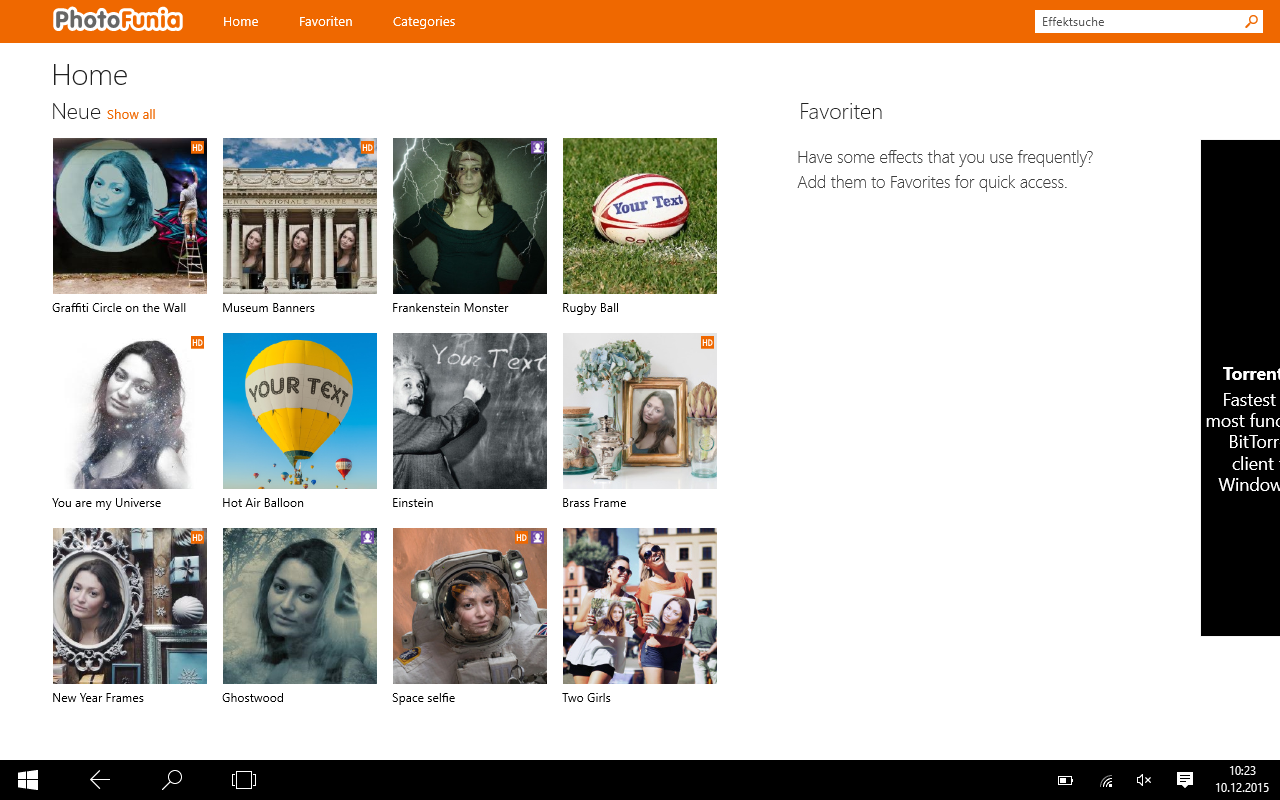This screenshot has width=1280, height=800.
Task: Click the muted volume tray icon
Action: tap(1144, 780)
